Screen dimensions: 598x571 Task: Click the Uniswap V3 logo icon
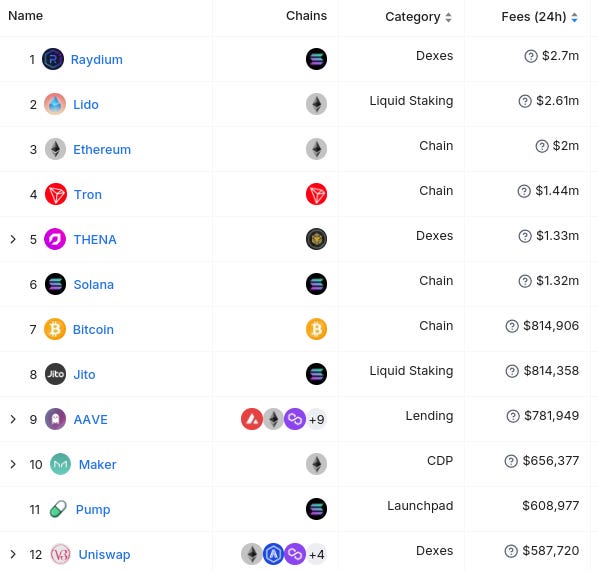click(60, 554)
